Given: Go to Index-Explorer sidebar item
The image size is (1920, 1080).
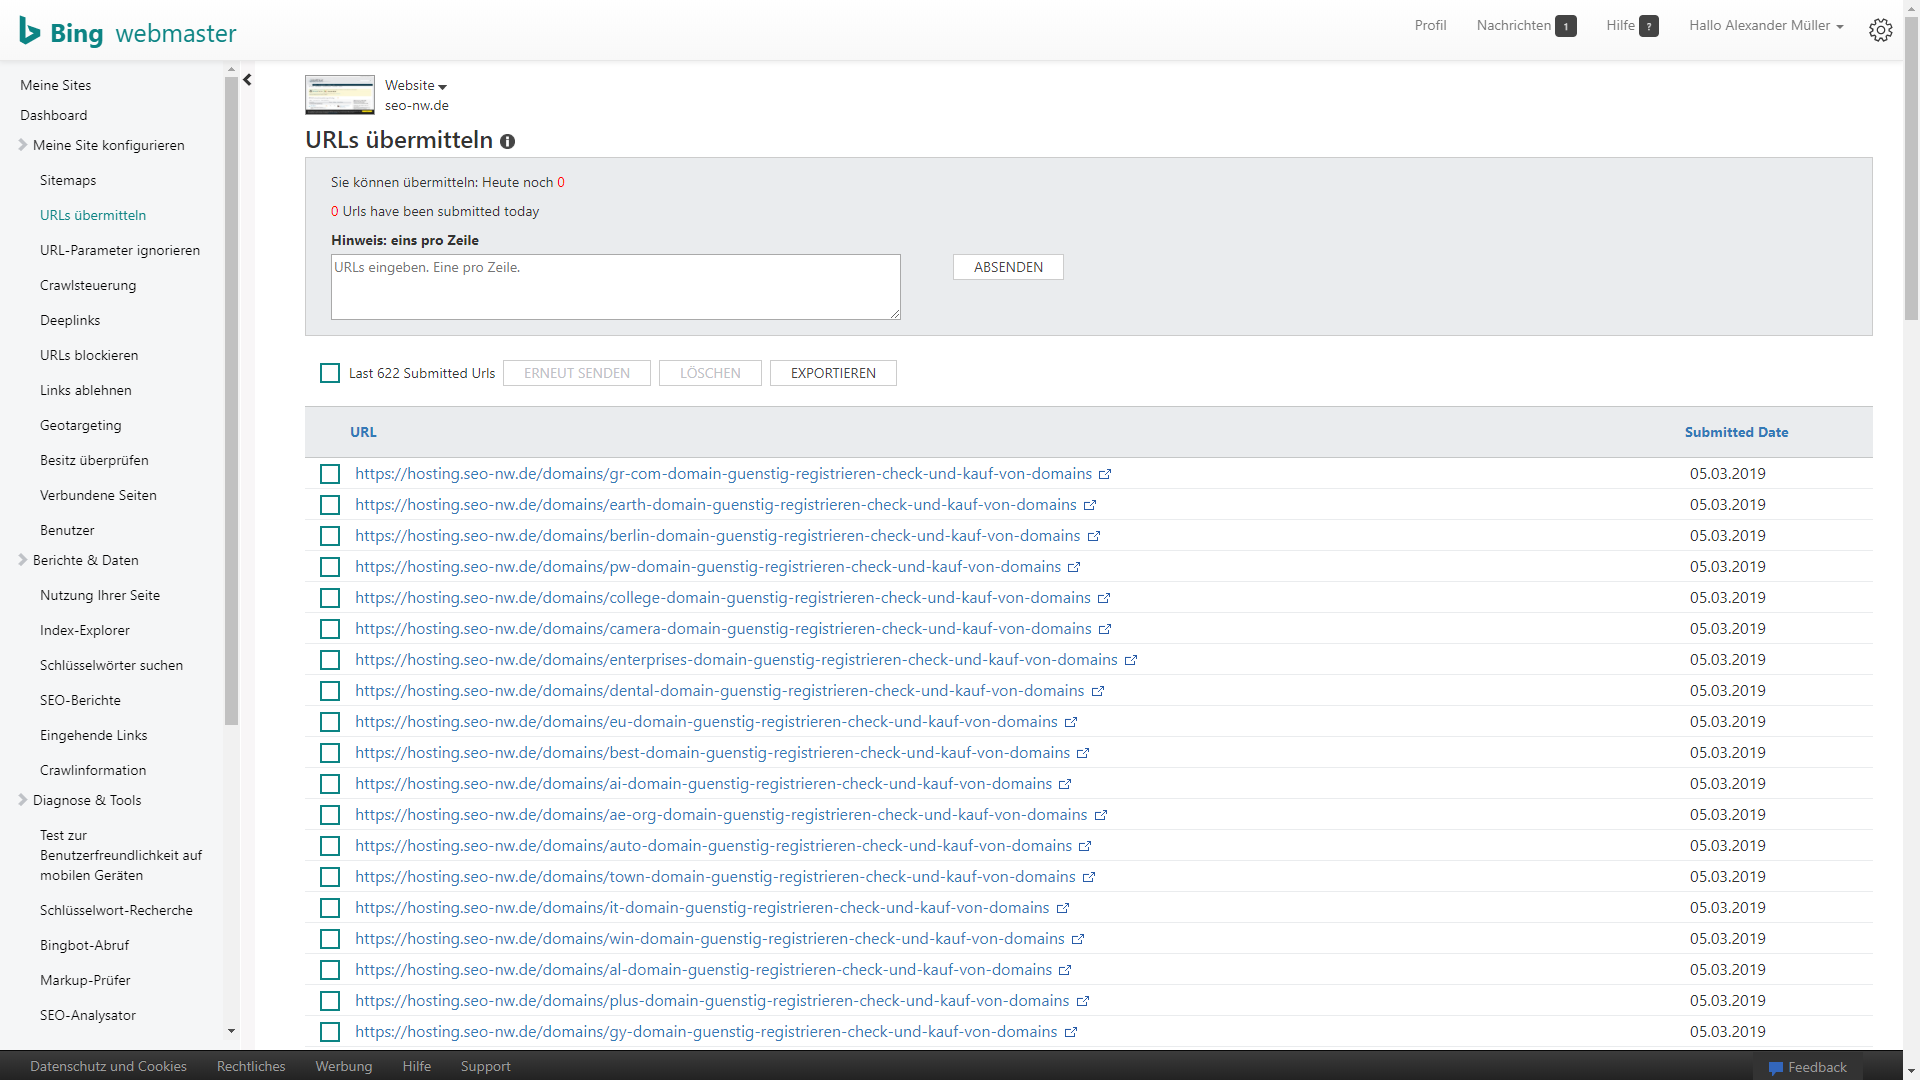Looking at the screenshot, I should pyautogui.click(x=85, y=630).
